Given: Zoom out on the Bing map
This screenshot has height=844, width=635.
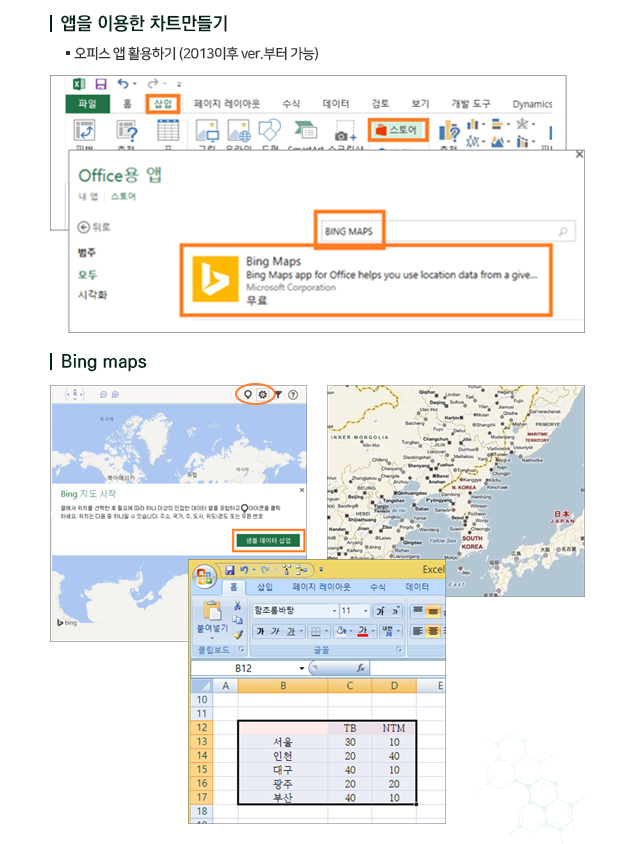Looking at the screenshot, I should pyautogui.click(x=103, y=395).
